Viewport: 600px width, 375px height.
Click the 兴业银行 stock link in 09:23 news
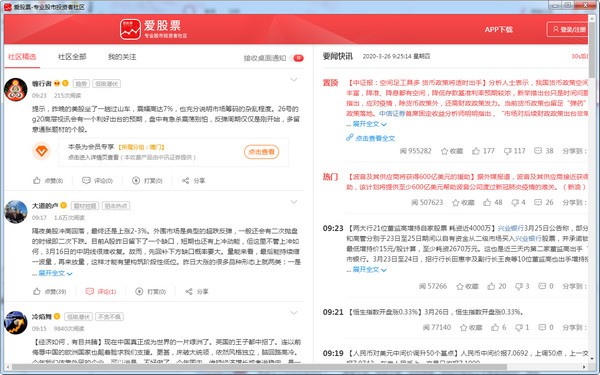[510, 228]
